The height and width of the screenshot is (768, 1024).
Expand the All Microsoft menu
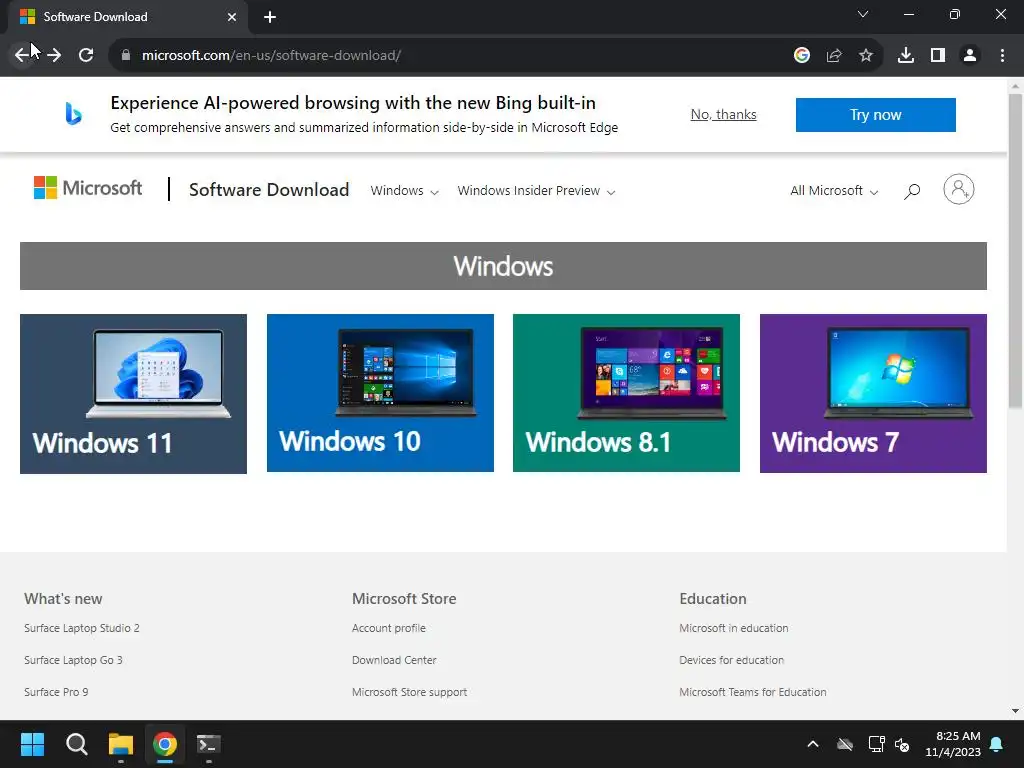(x=834, y=191)
